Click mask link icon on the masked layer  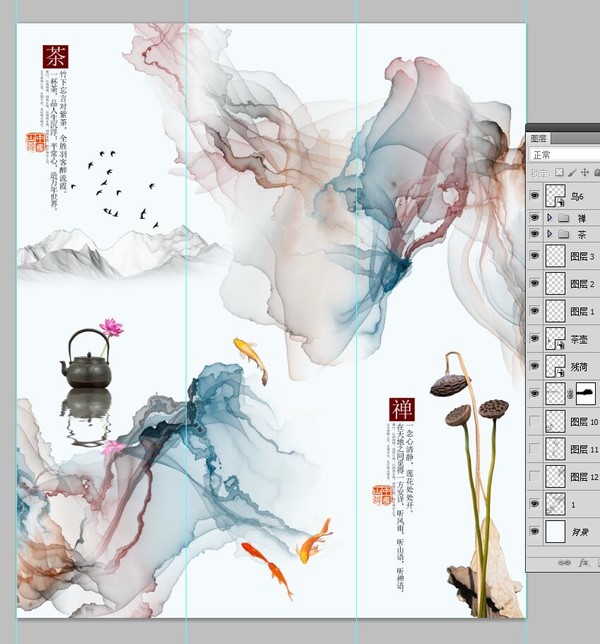[570, 394]
